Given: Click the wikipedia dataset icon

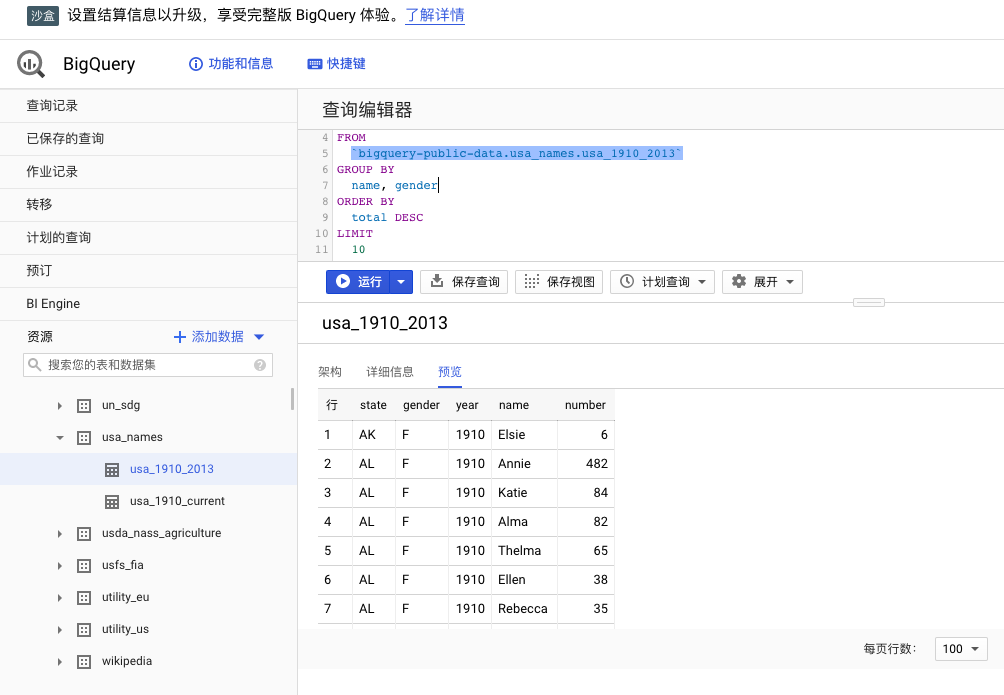Looking at the screenshot, I should pyautogui.click(x=84, y=662).
